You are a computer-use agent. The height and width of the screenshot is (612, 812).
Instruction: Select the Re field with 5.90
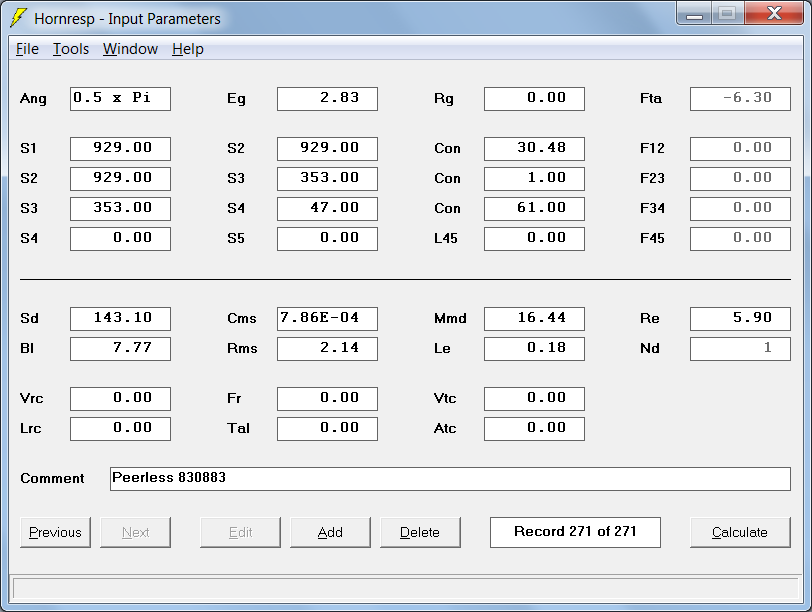click(x=741, y=319)
